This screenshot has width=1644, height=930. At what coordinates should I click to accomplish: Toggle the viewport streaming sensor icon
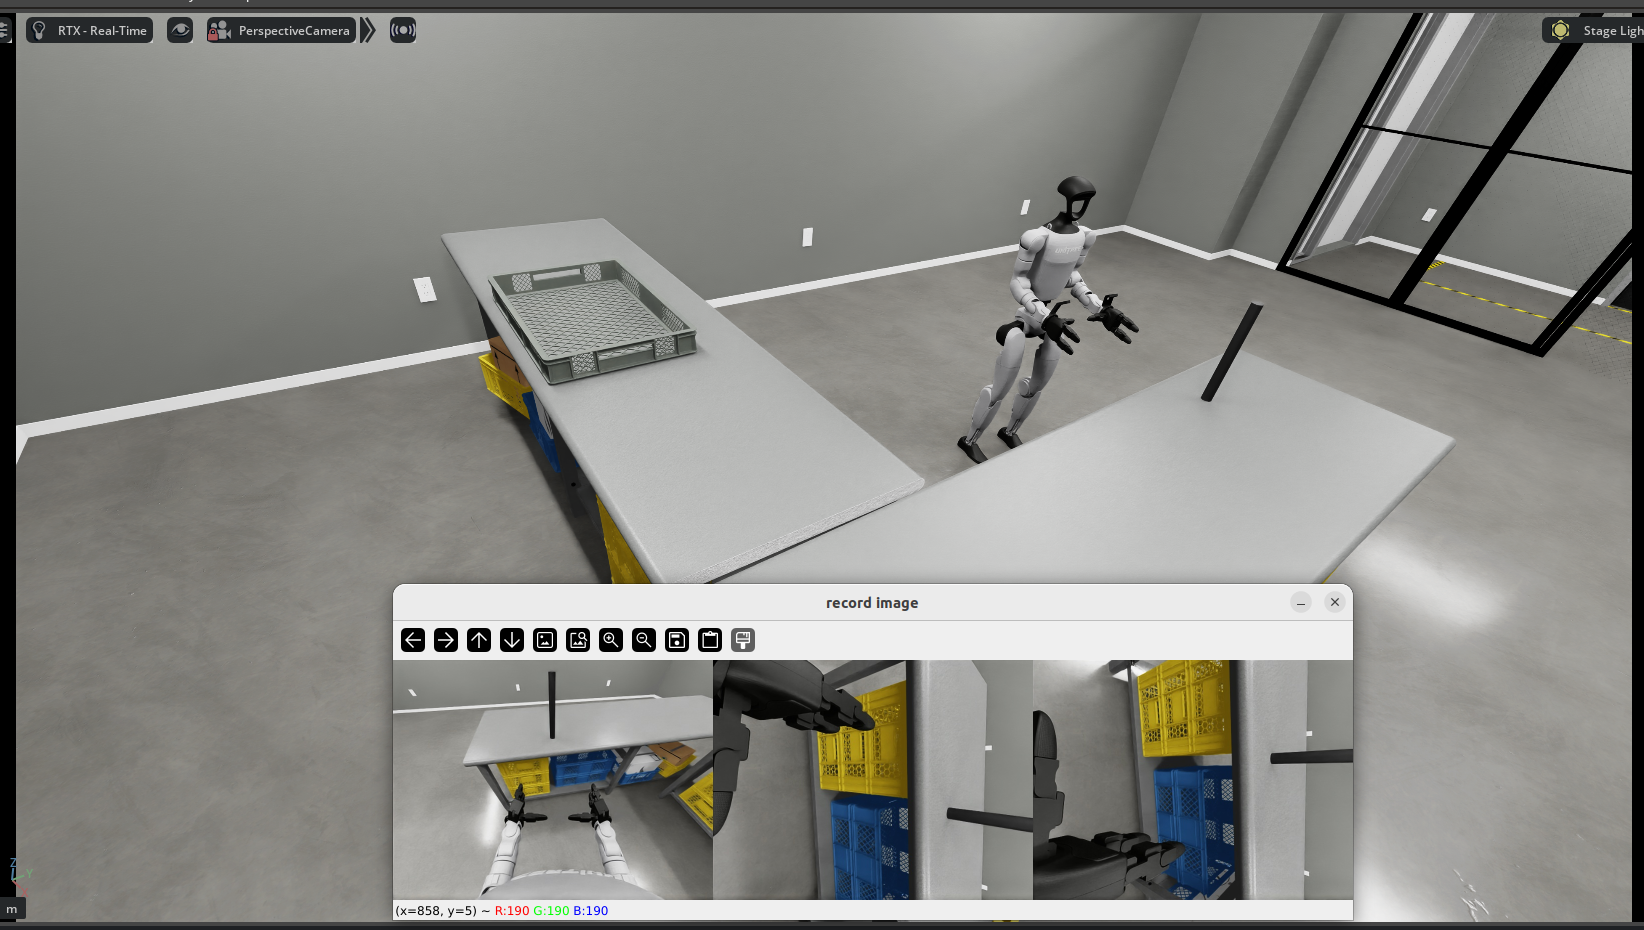point(403,30)
